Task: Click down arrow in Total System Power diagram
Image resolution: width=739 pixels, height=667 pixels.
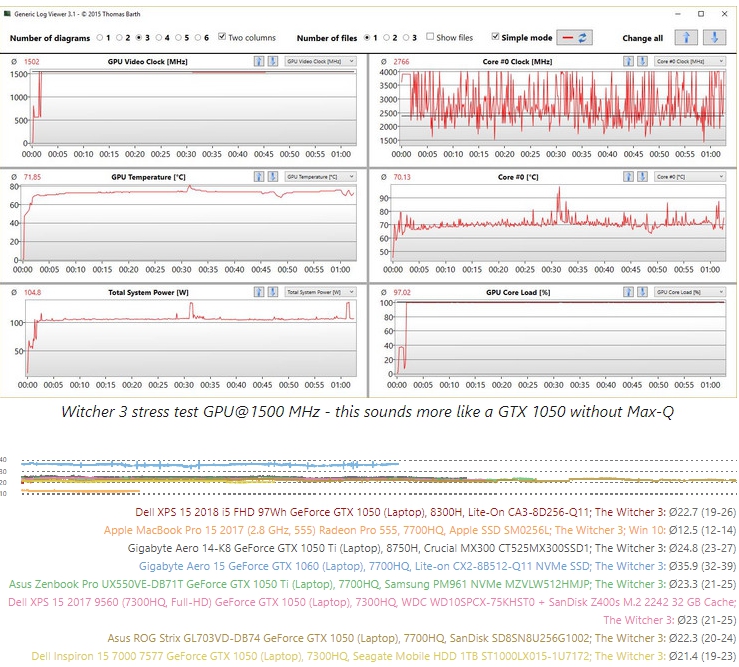Action: 272,292
